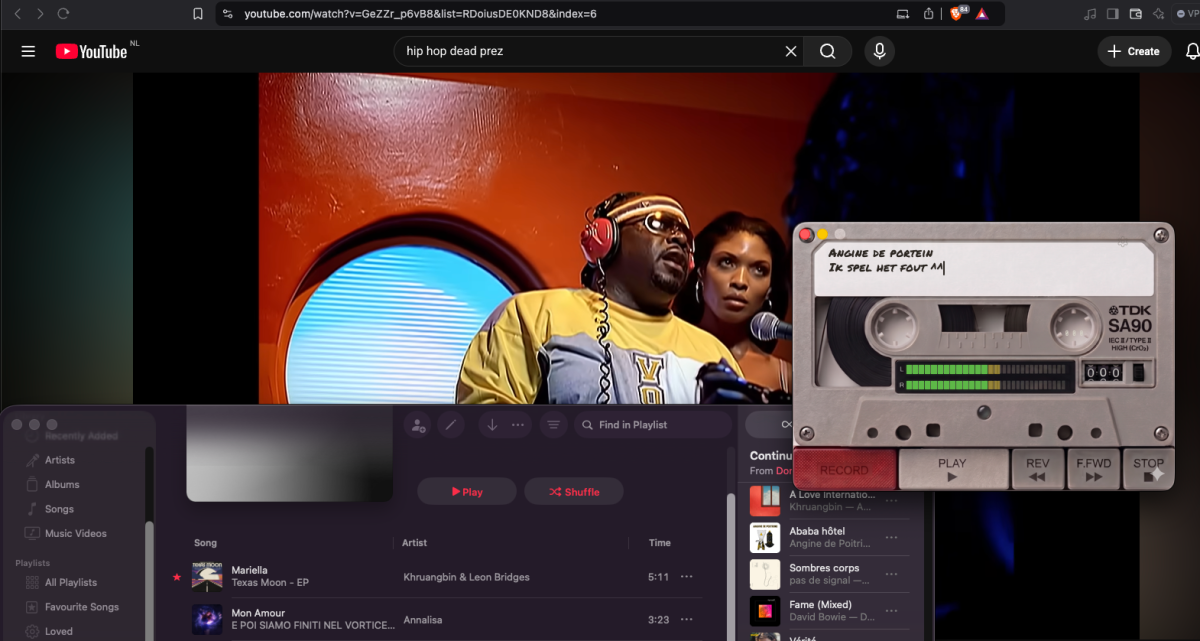Open the Brave Shields lion icon

958,14
